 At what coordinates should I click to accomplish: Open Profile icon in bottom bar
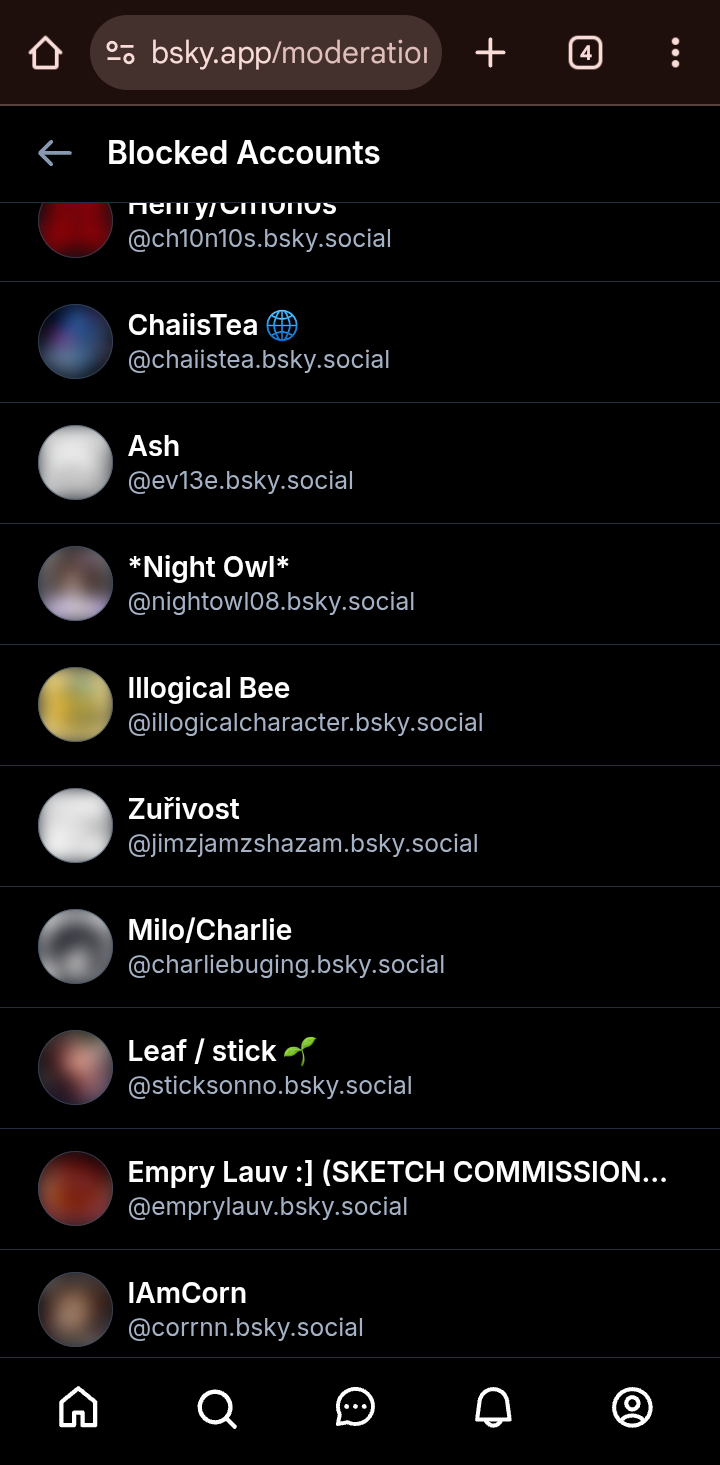632,1407
